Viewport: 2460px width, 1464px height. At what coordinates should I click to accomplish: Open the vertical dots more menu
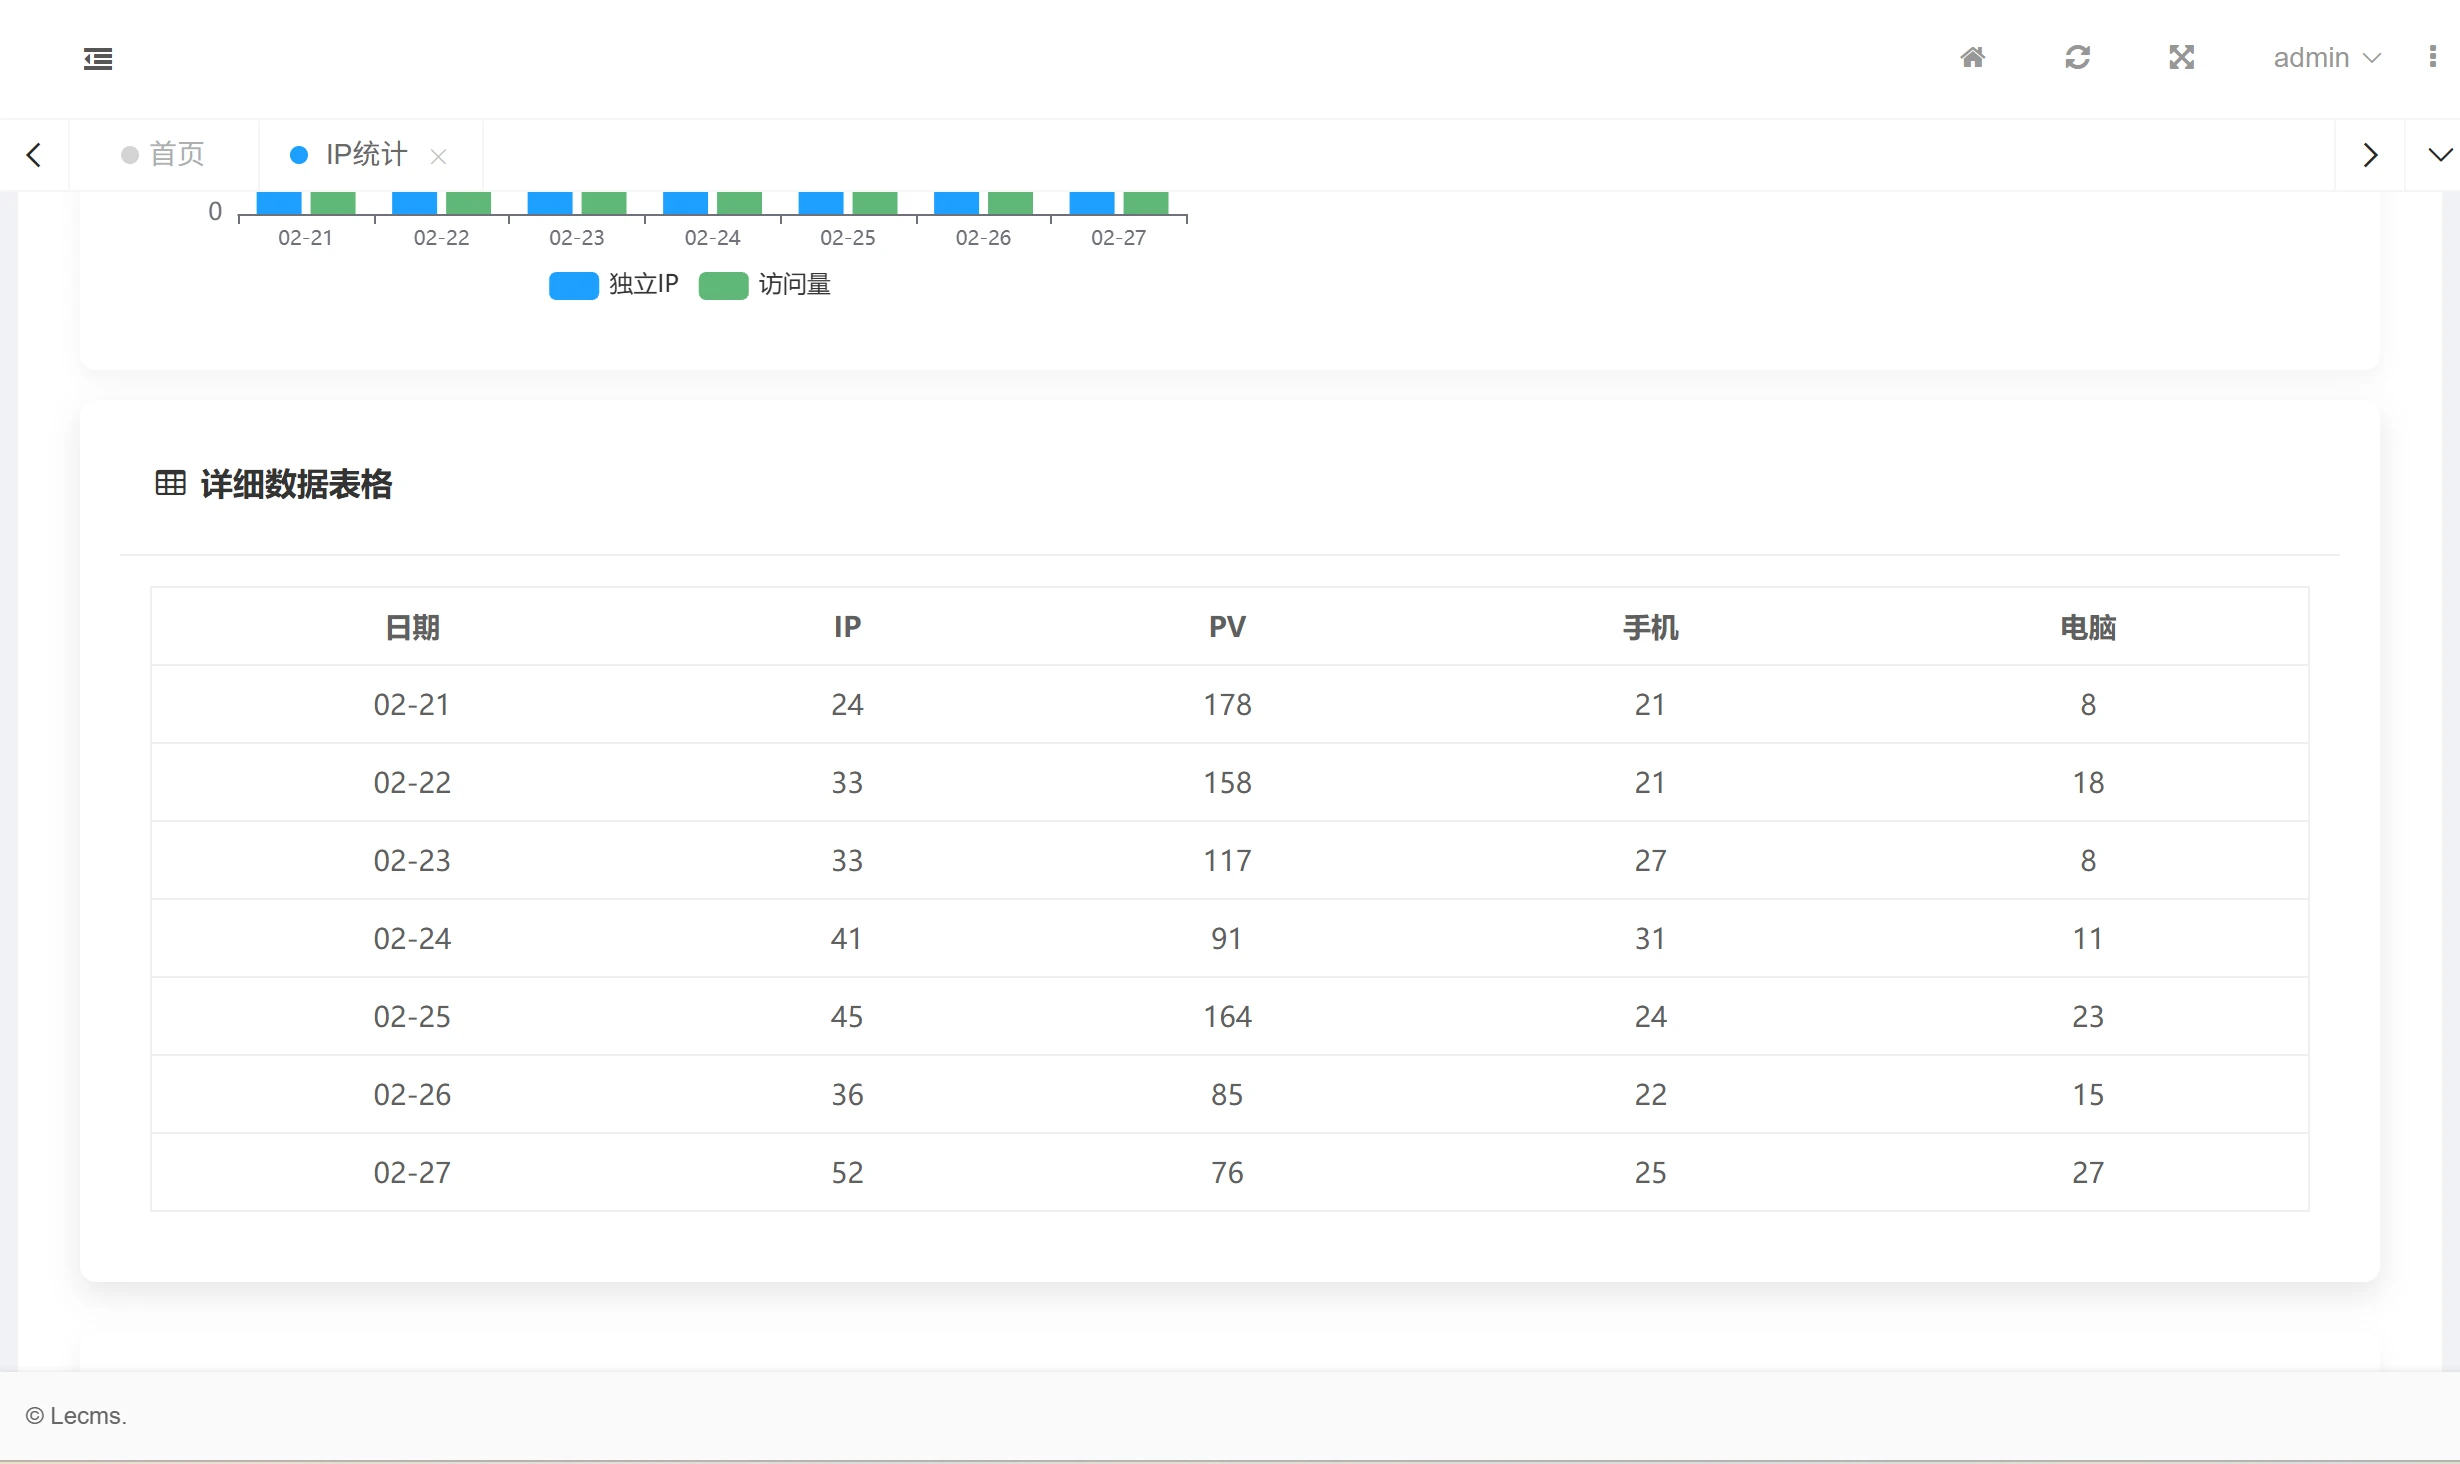point(2432,57)
